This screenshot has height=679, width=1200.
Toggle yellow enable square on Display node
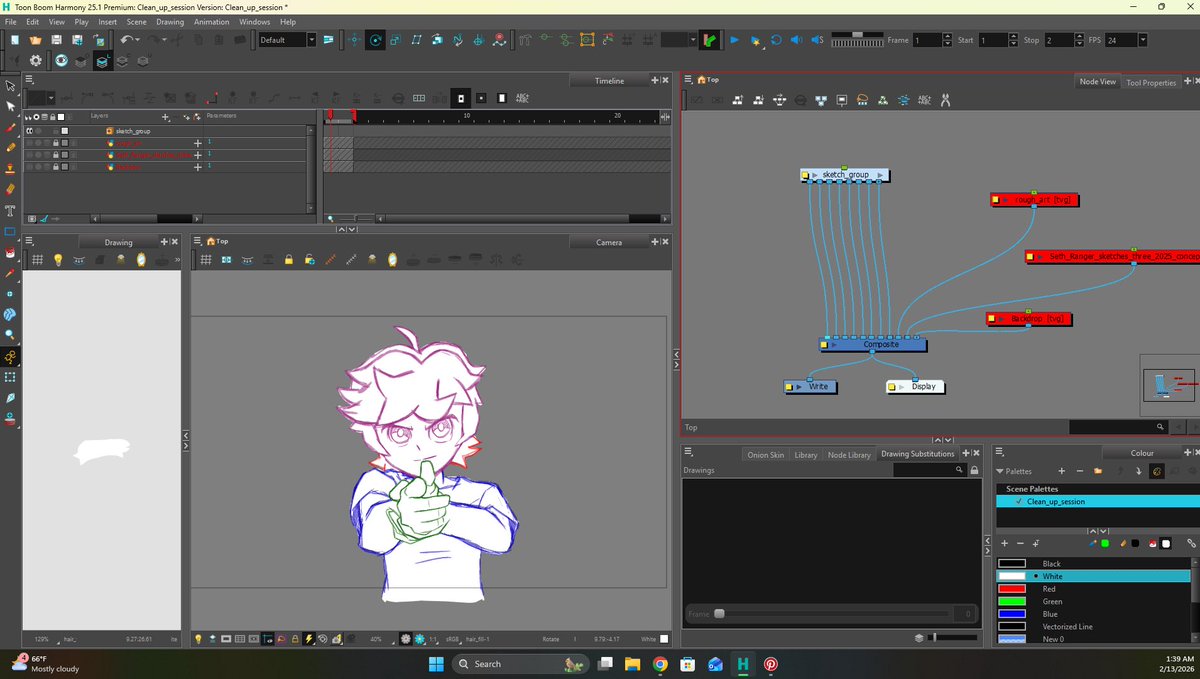(891, 387)
